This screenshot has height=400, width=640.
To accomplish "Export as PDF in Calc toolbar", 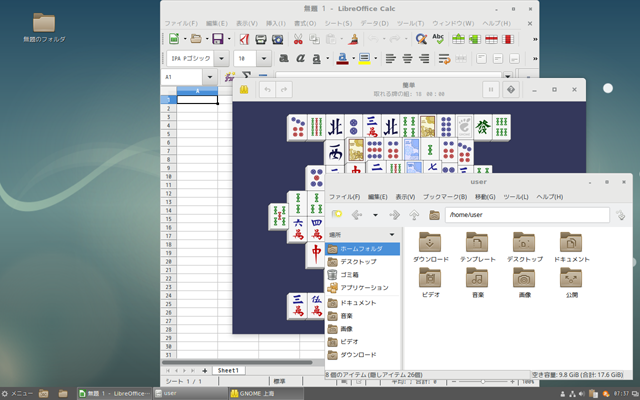I will pyautogui.click(x=244, y=39).
